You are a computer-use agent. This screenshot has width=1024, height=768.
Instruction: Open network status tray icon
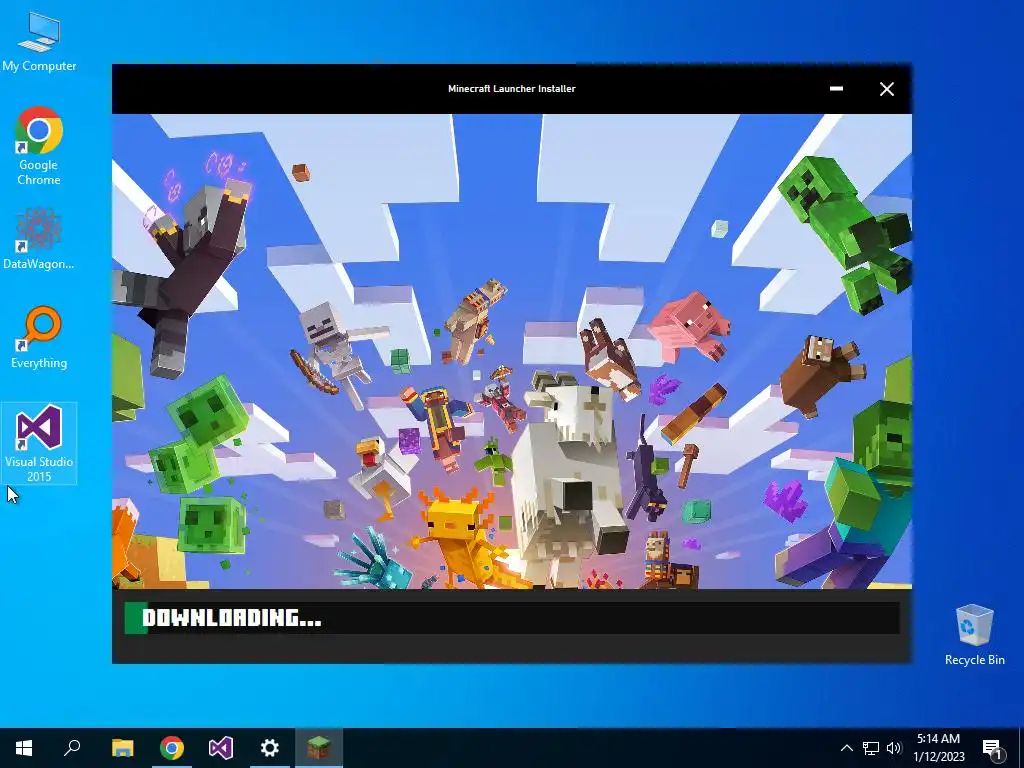point(871,748)
